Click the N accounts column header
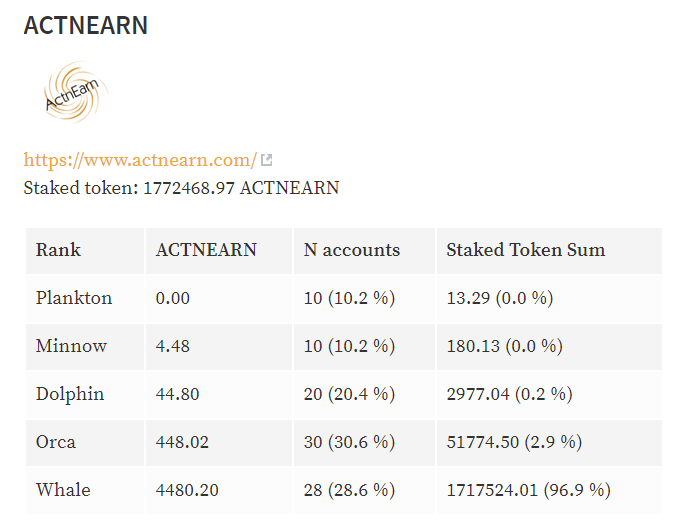 (x=351, y=250)
